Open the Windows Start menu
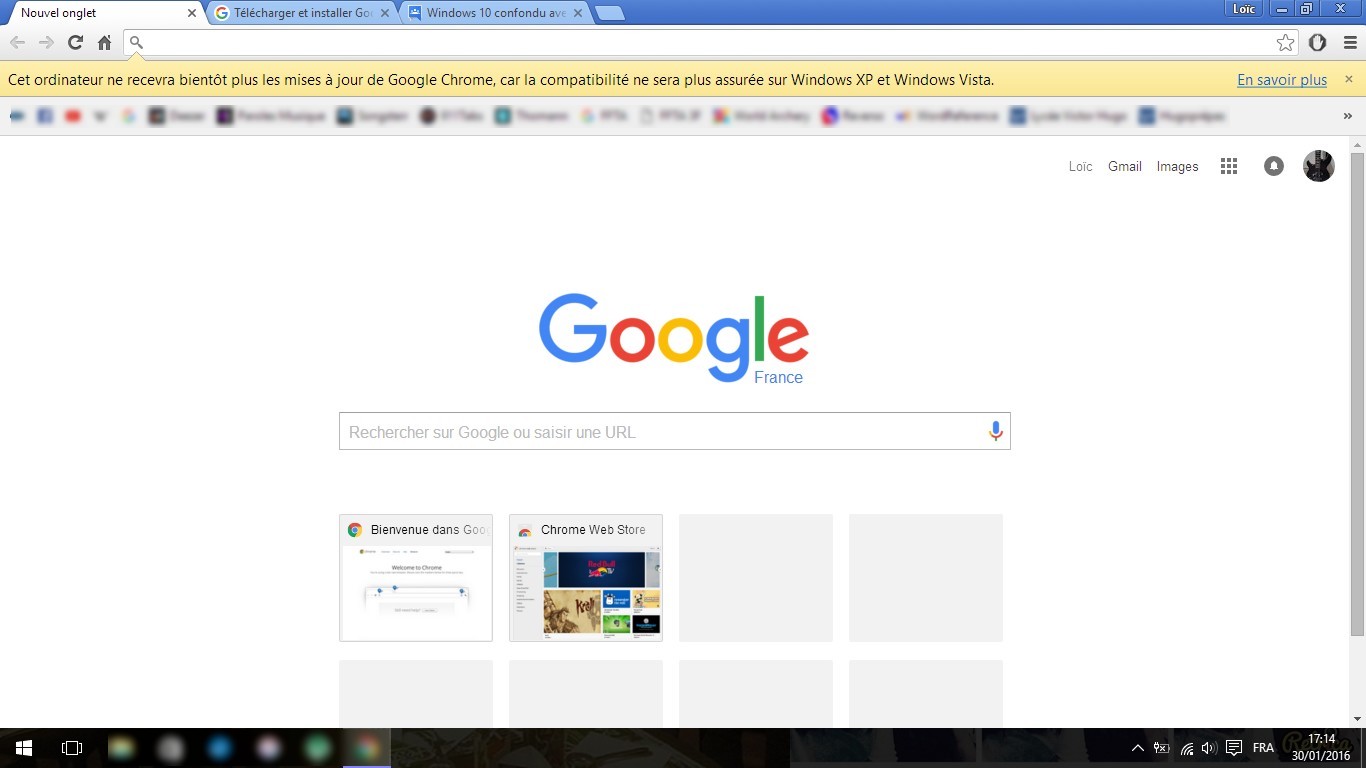This screenshot has width=1366, height=768. pyautogui.click(x=23, y=748)
